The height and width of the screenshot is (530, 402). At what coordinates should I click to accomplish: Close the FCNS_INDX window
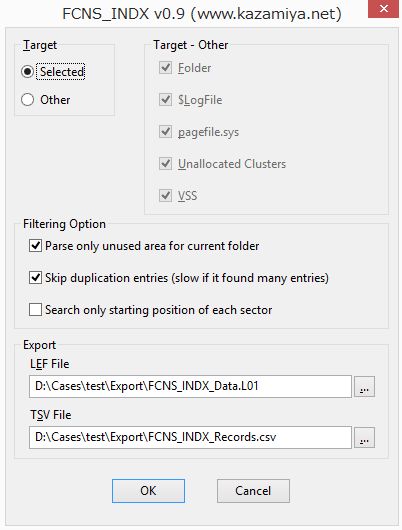pyautogui.click(x=384, y=9)
